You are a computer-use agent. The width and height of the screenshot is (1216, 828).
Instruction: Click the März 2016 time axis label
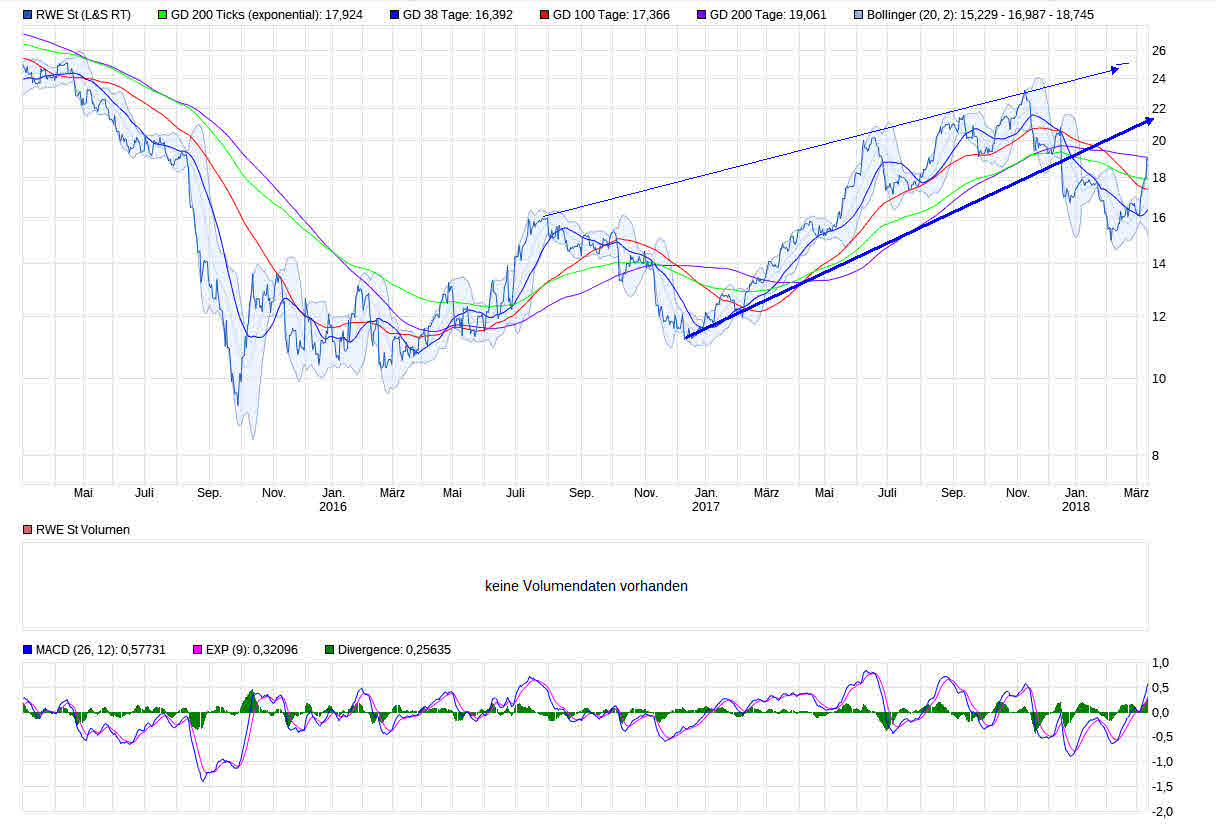(392, 492)
